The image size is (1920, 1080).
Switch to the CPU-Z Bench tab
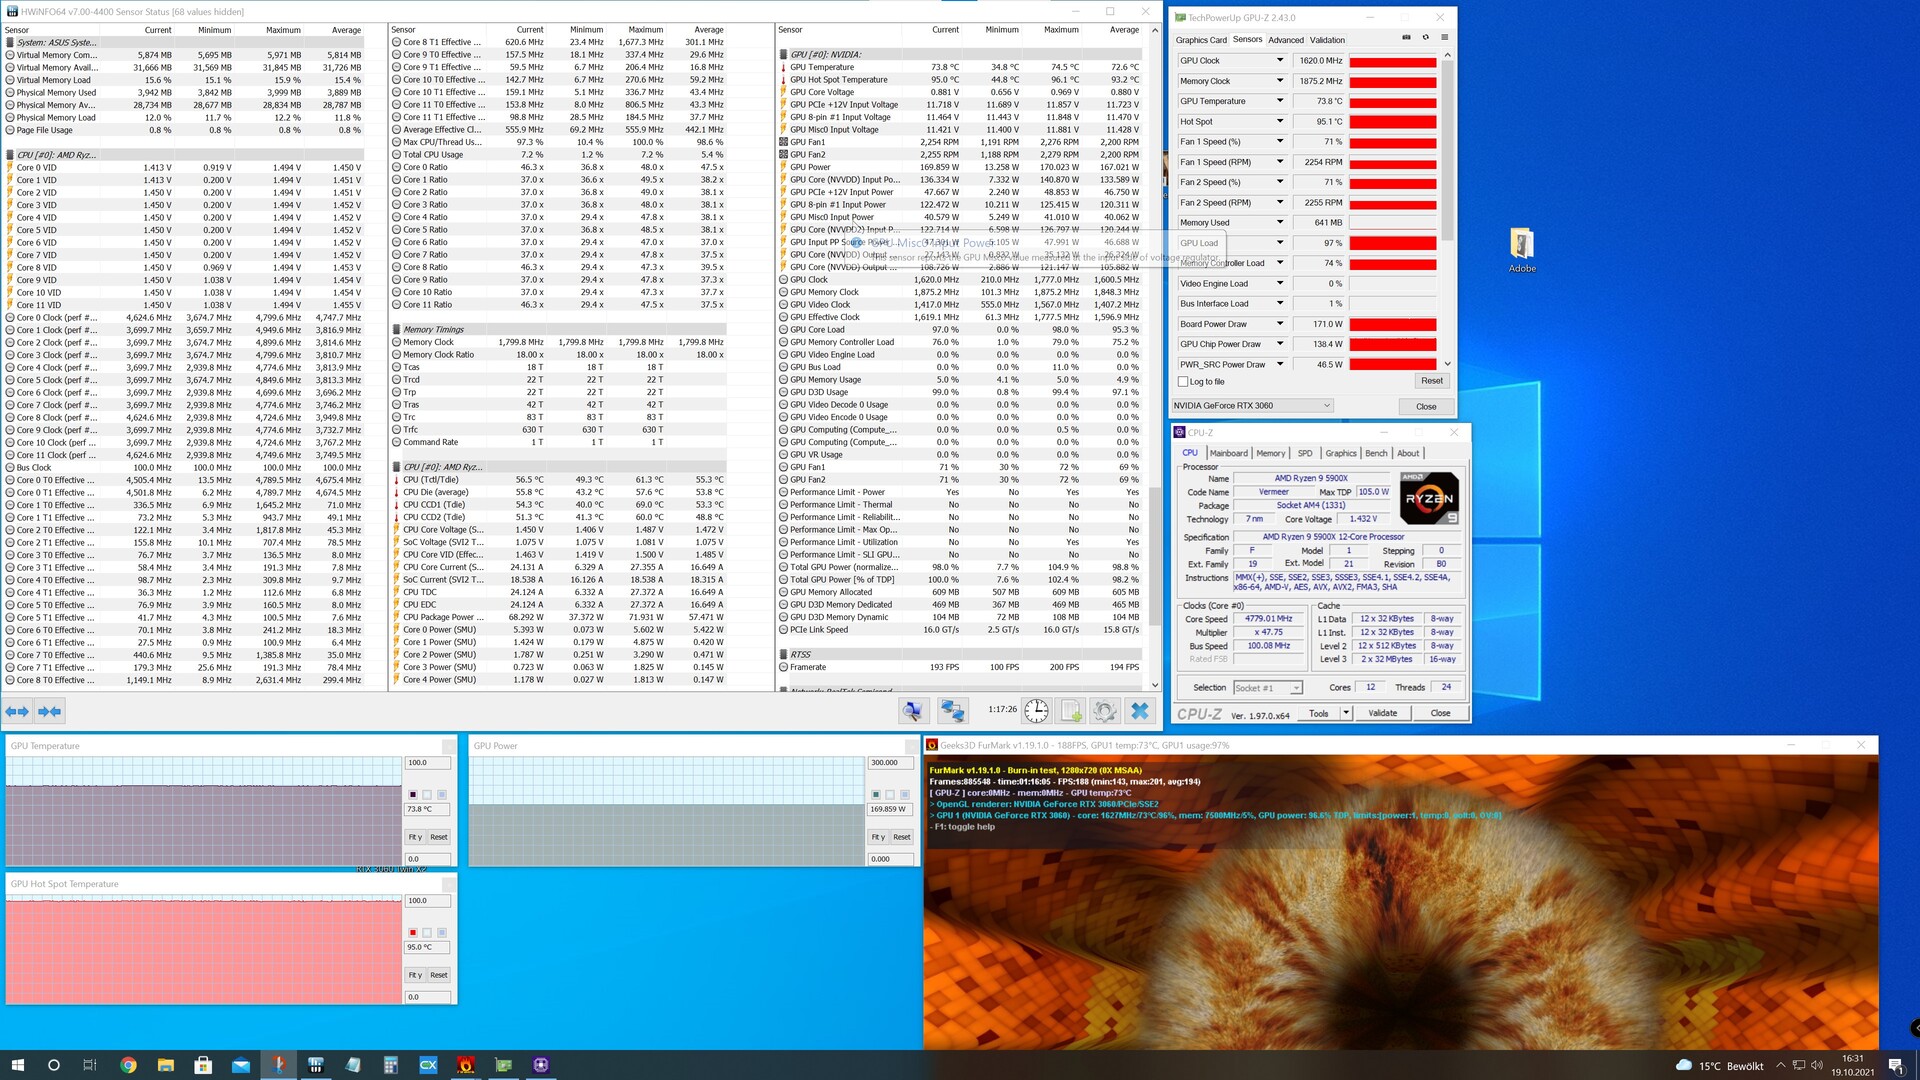pyautogui.click(x=1376, y=453)
